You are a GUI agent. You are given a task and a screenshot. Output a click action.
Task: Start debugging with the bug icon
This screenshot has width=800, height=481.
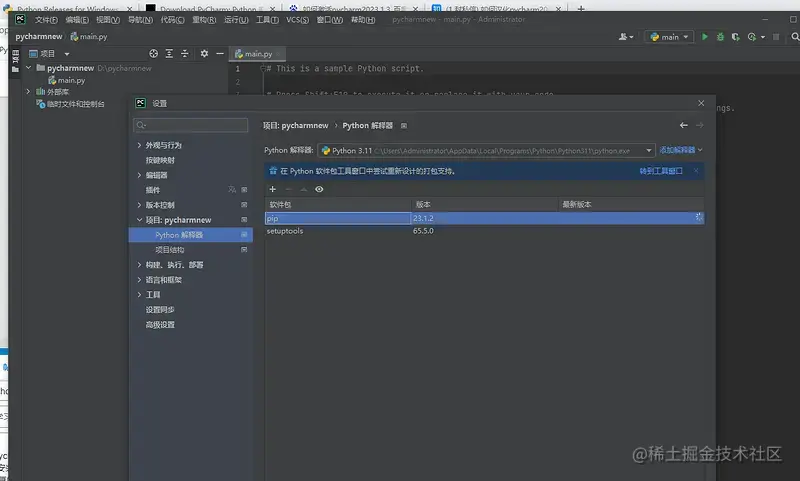[x=720, y=37]
